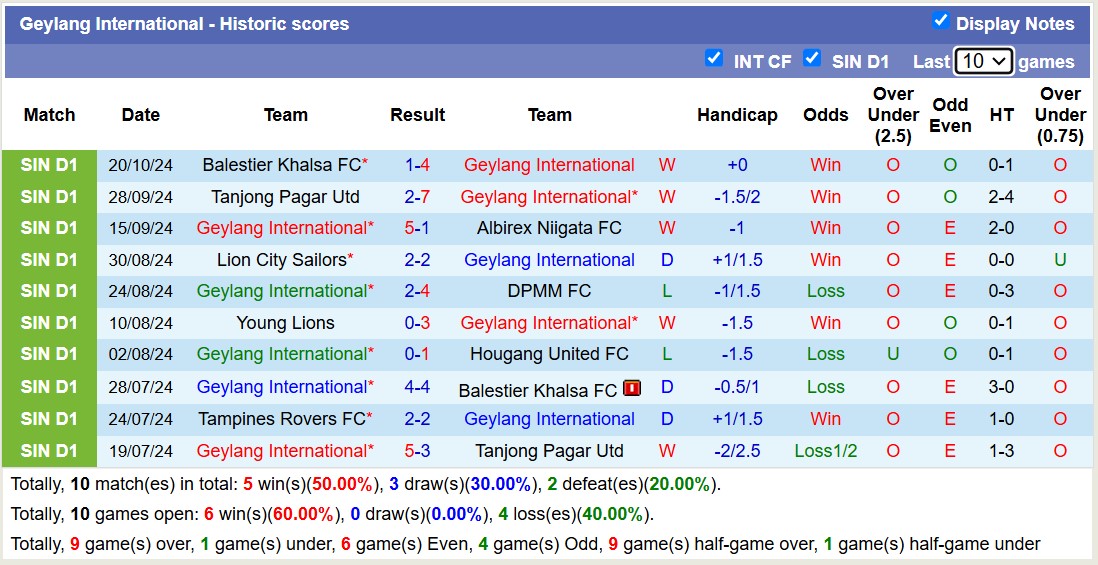This screenshot has height=565, width=1098.
Task: Open Balestier Khalsa FC team link in top row
Action: click(280, 165)
